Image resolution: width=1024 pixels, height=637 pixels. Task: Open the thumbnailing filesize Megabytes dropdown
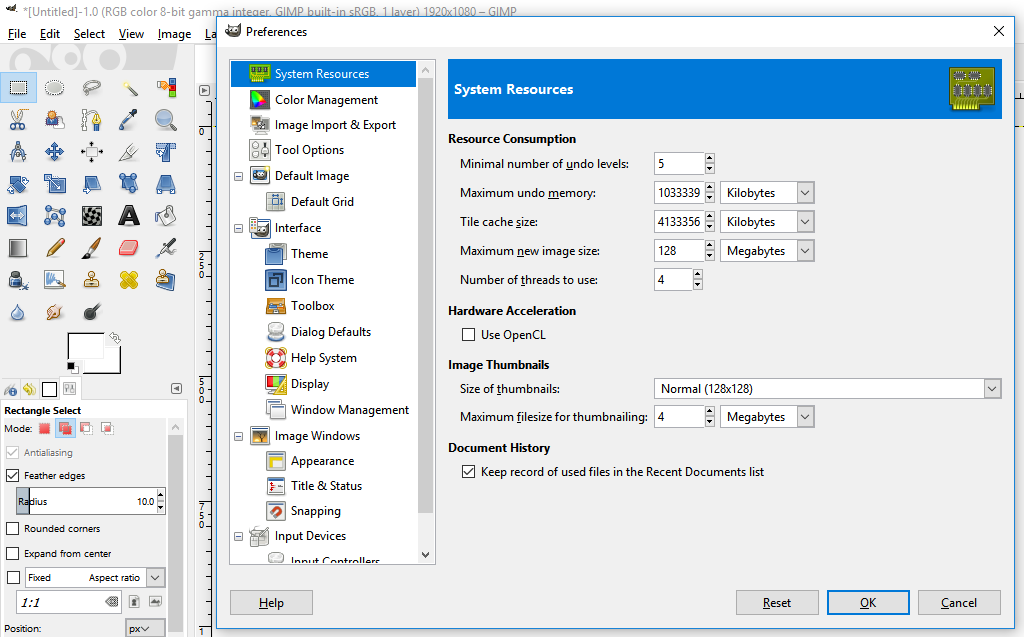pos(767,417)
